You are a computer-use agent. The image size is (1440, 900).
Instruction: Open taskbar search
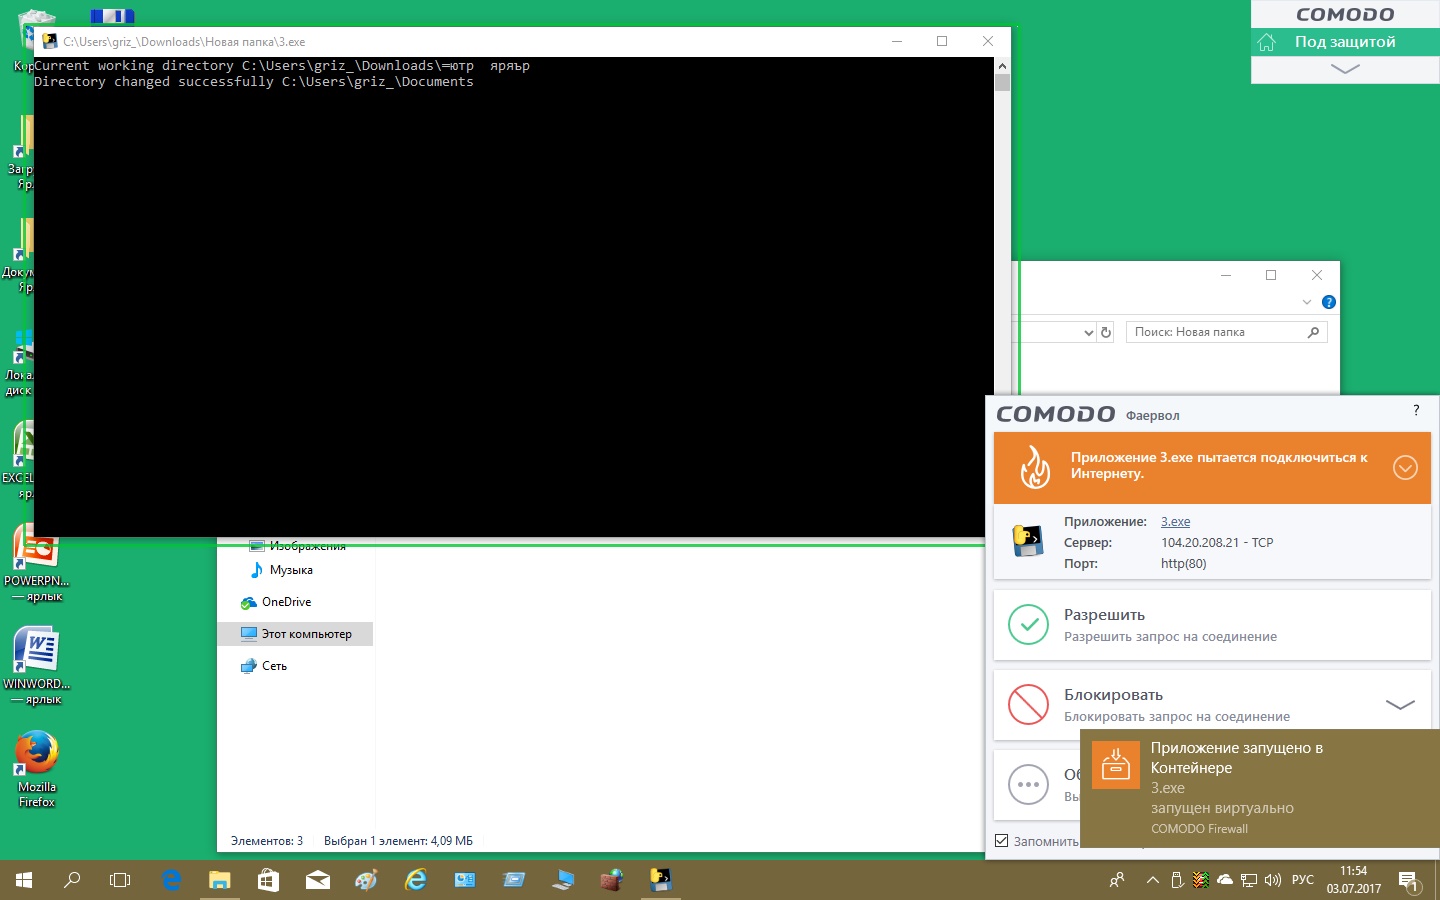click(72, 880)
